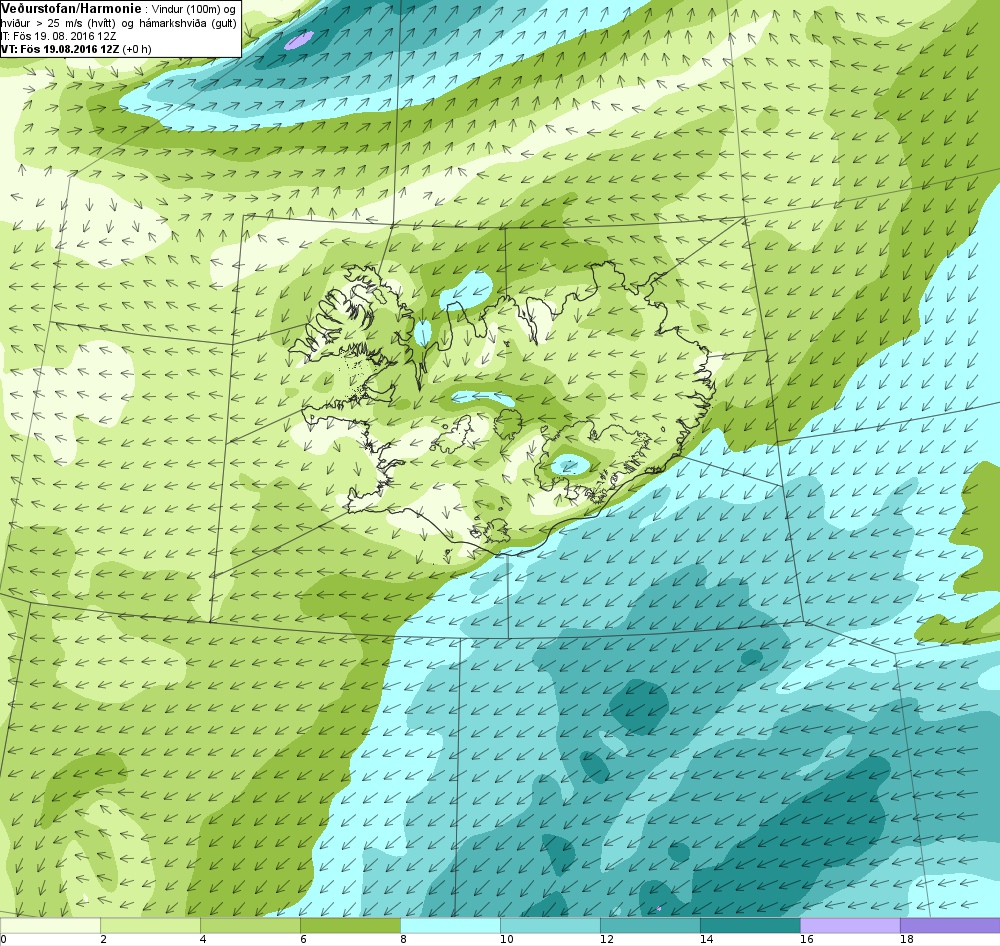Click the "Veðurstofan/Harmonie" title text
Screen dimensions: 1000x946
point(70,9)
